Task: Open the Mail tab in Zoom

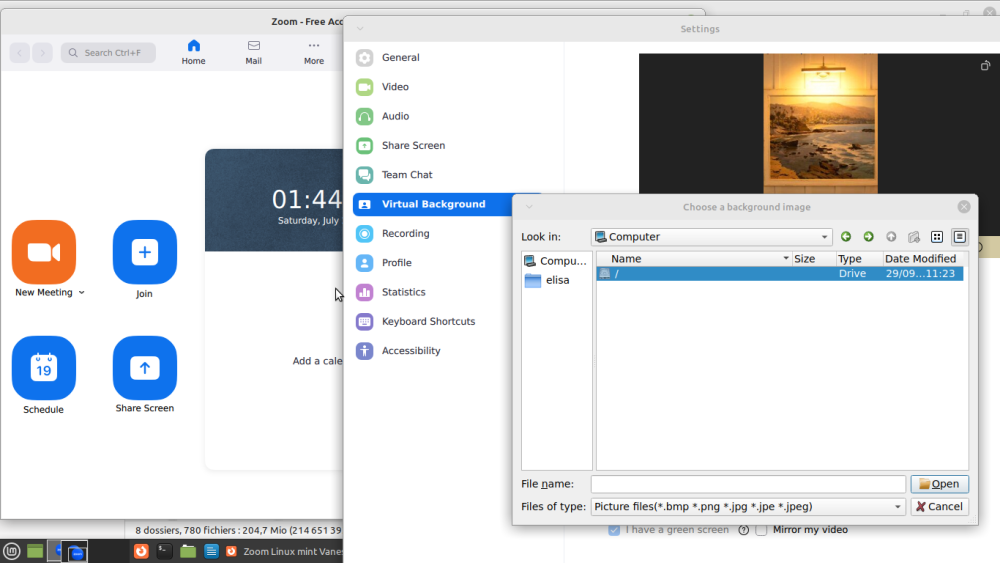Action: [254, 52]
